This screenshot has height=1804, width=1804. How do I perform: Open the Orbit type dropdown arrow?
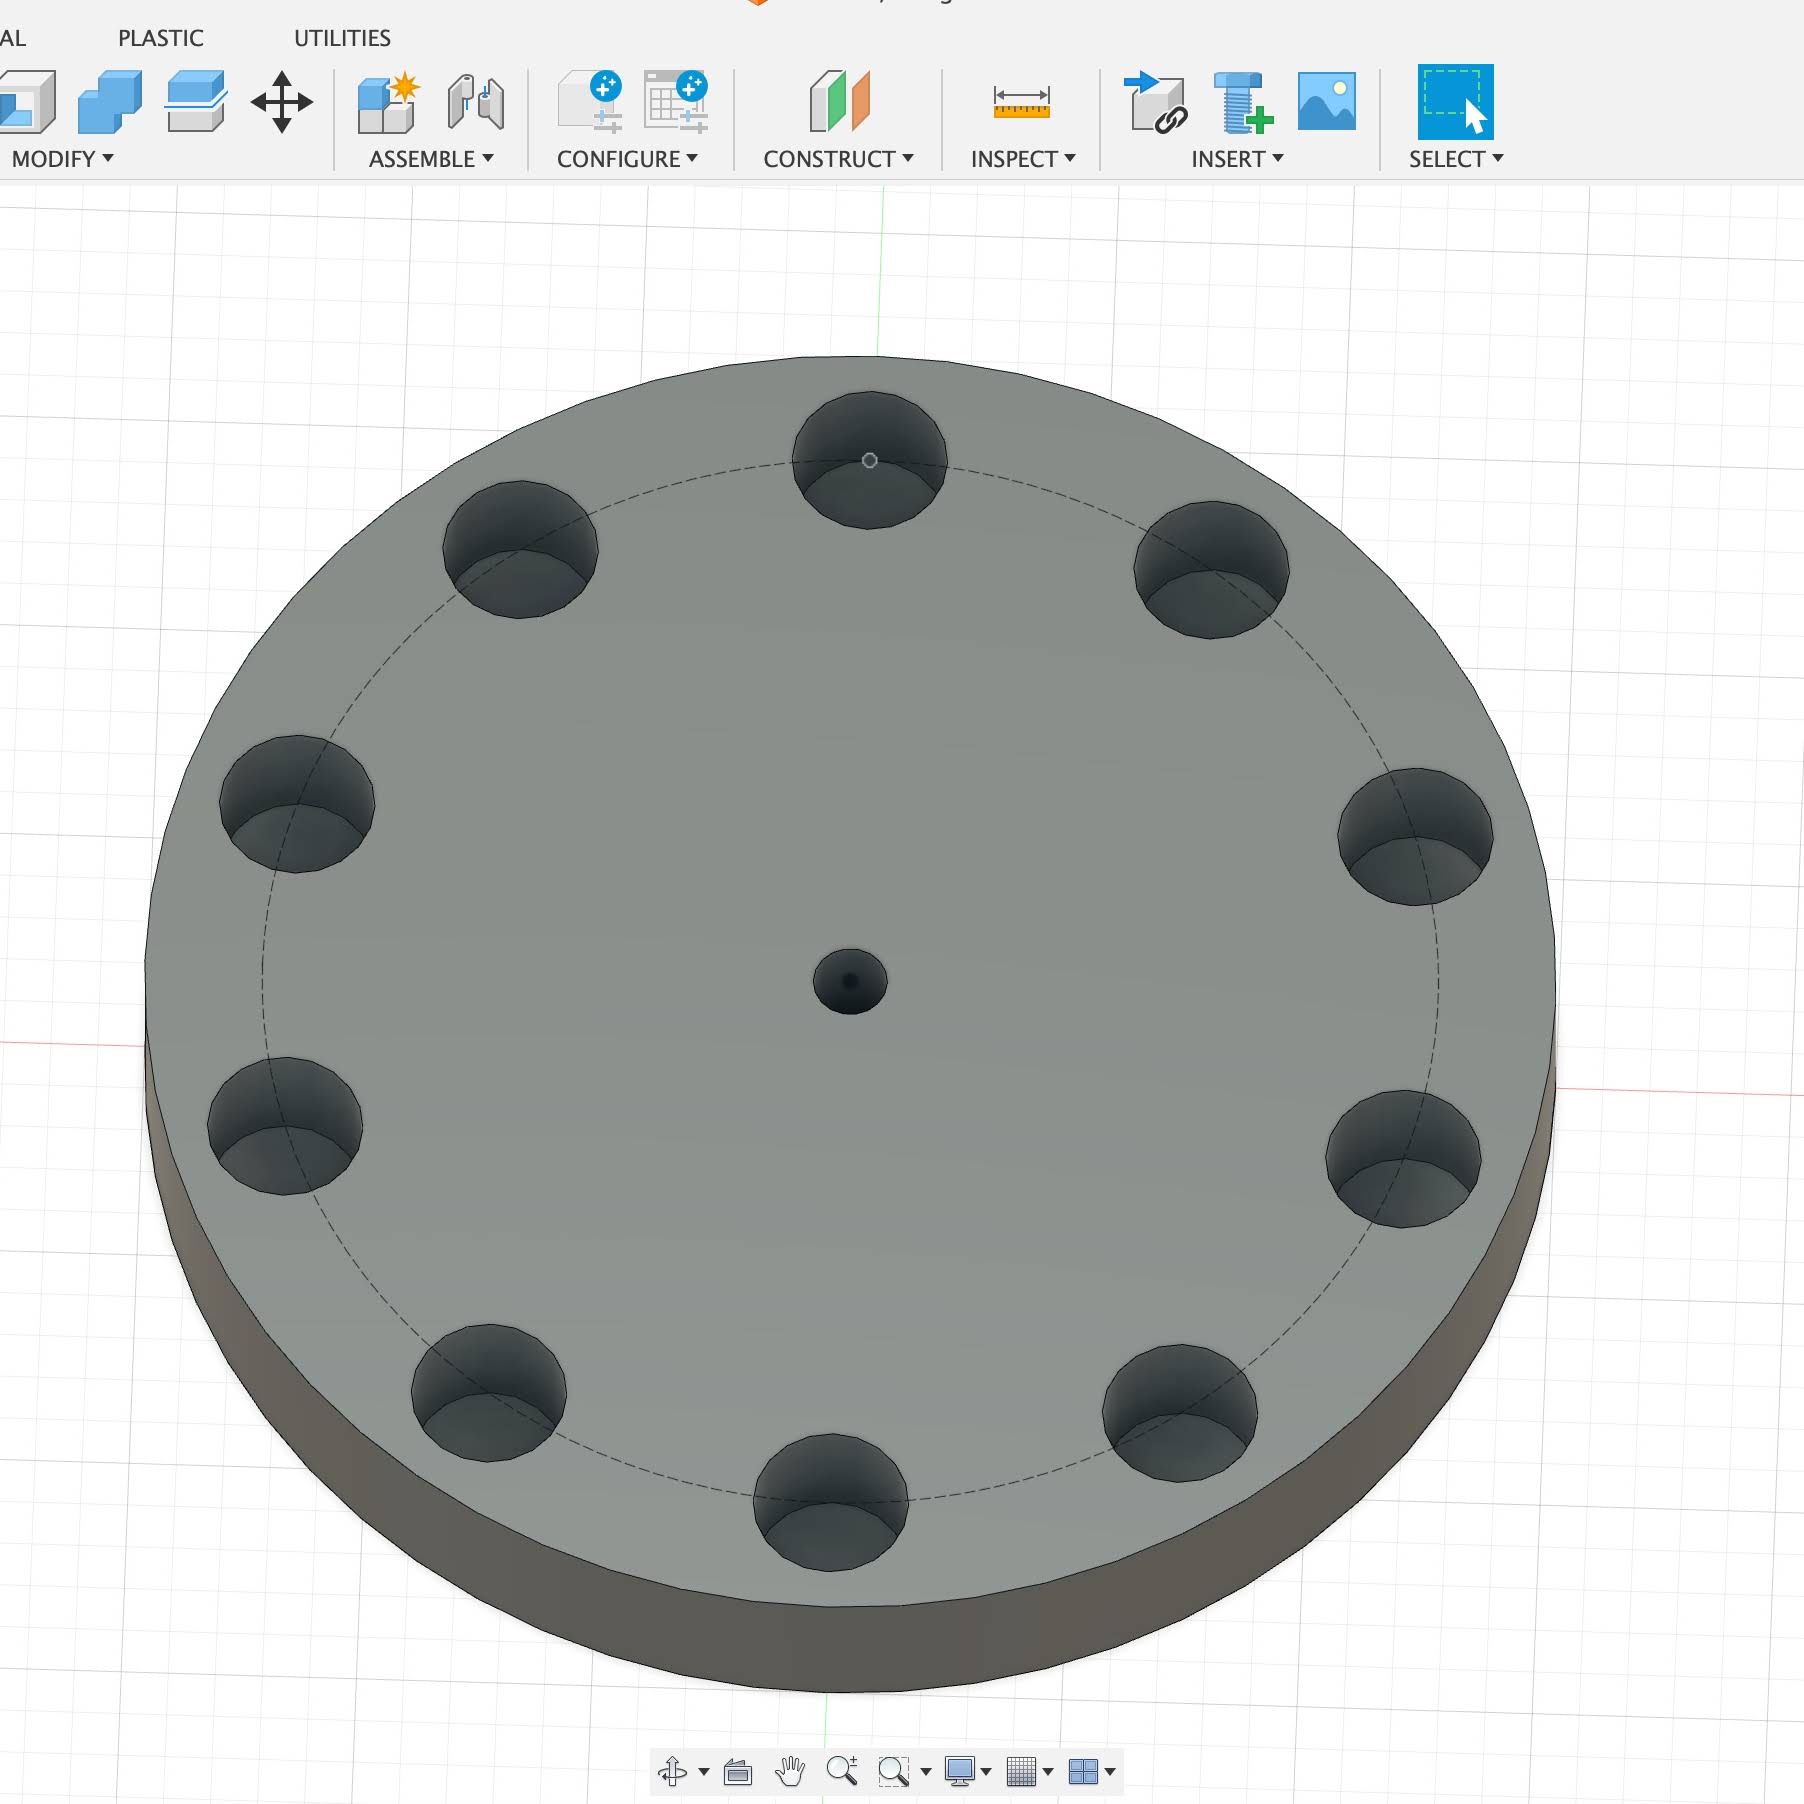click(704, 1772)
